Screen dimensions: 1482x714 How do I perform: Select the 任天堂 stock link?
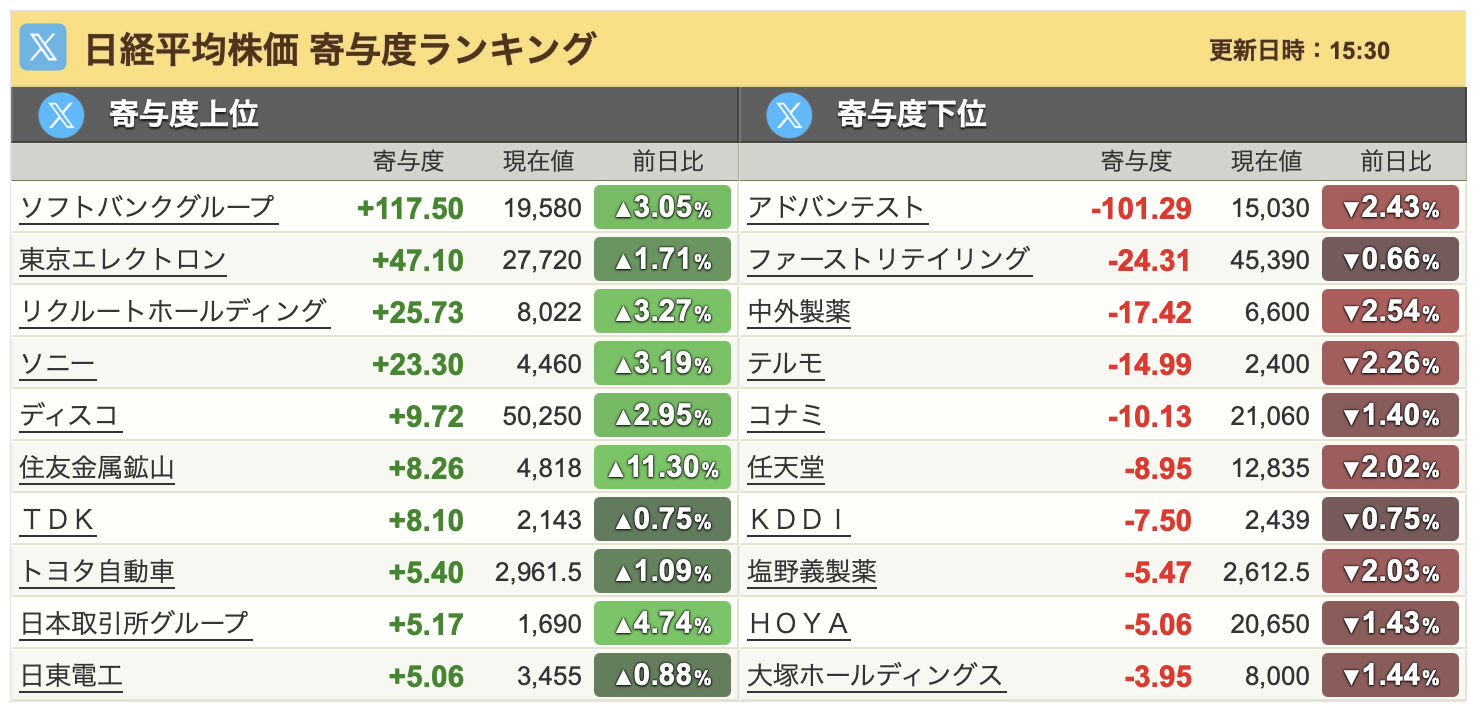(x=786, y=467)
